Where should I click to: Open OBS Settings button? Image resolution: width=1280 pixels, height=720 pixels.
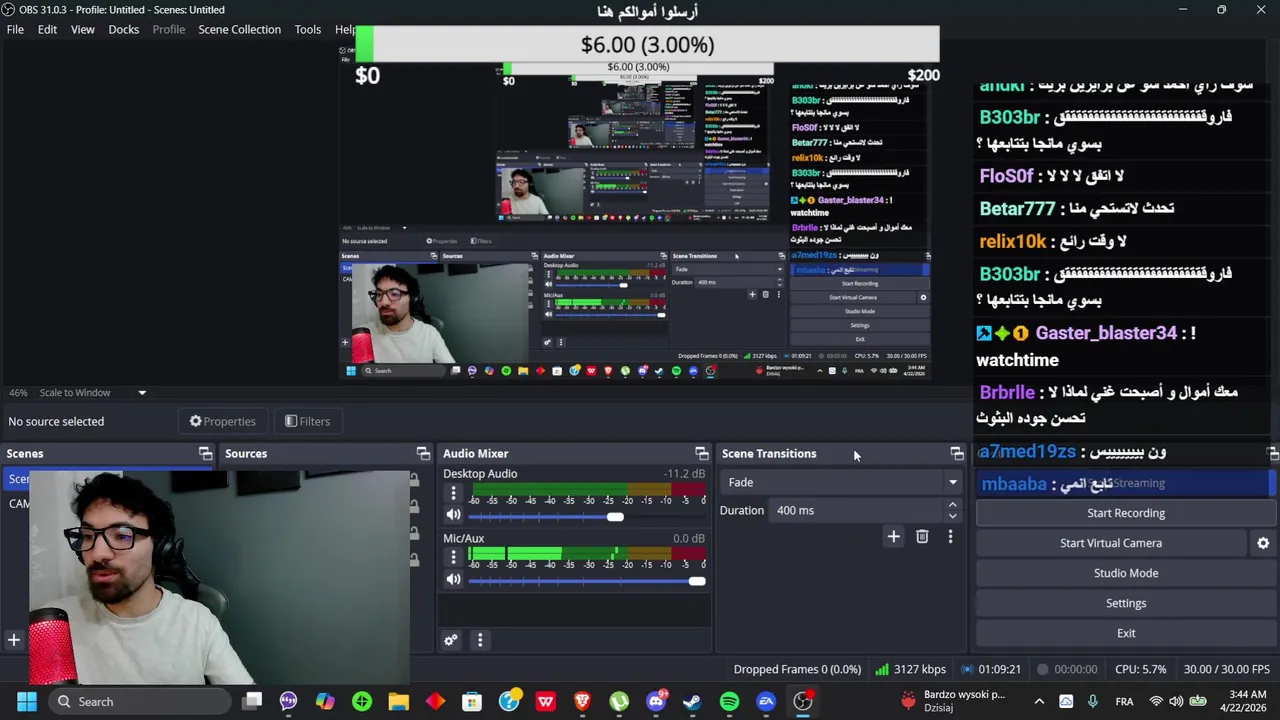[x=1126, y=603]
